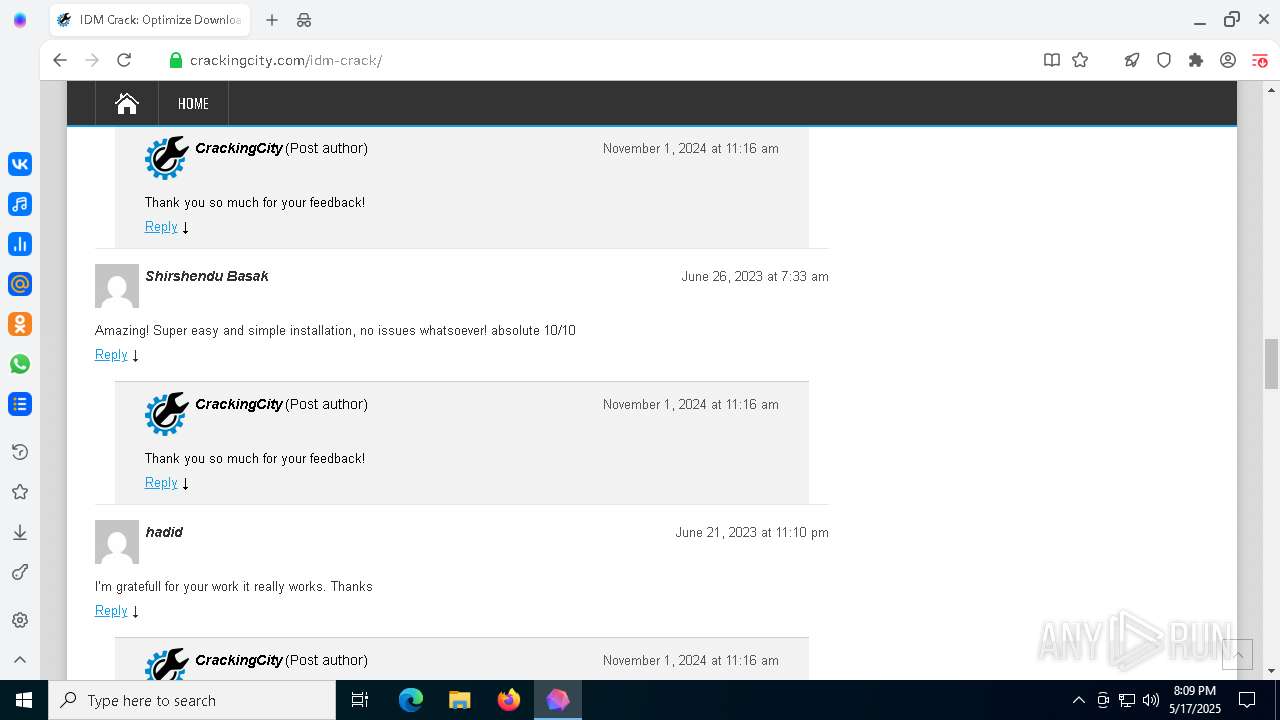
Task: Open Task View on the taskbar
Action: (360, 700)
